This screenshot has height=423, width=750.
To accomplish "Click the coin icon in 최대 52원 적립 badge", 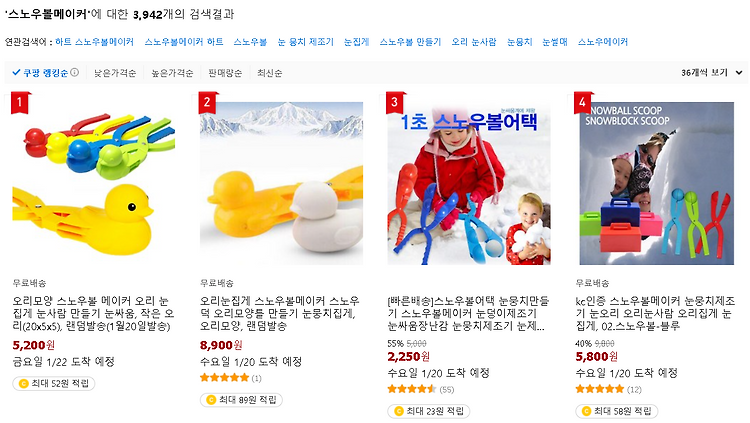I will 23,384.
